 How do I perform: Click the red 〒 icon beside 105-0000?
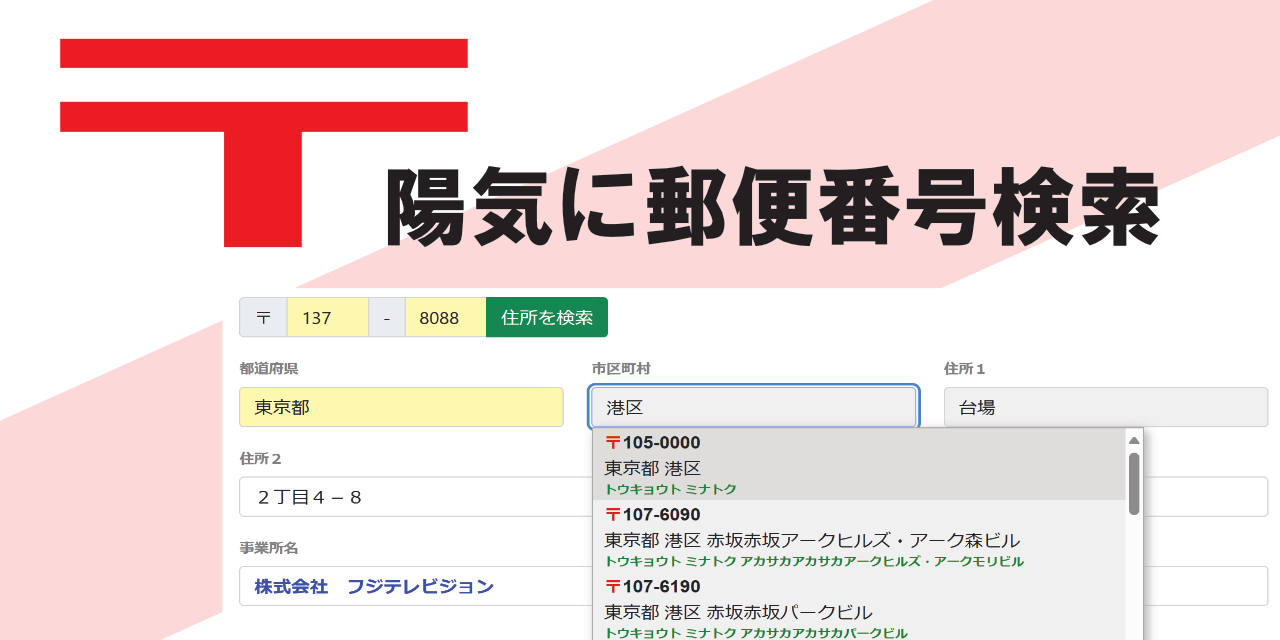click(x=611, y=442)
